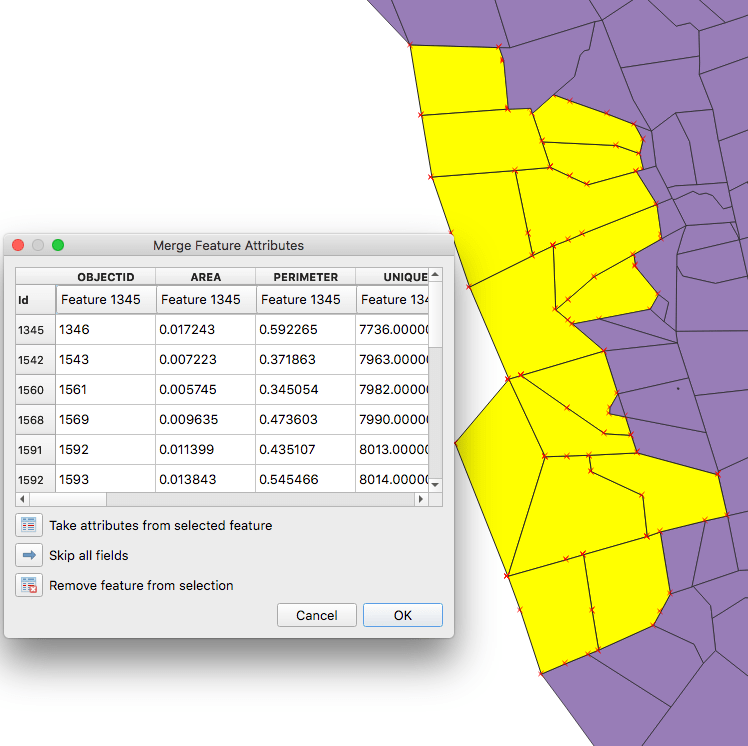Click the Remove feature from selection icon

29,585
